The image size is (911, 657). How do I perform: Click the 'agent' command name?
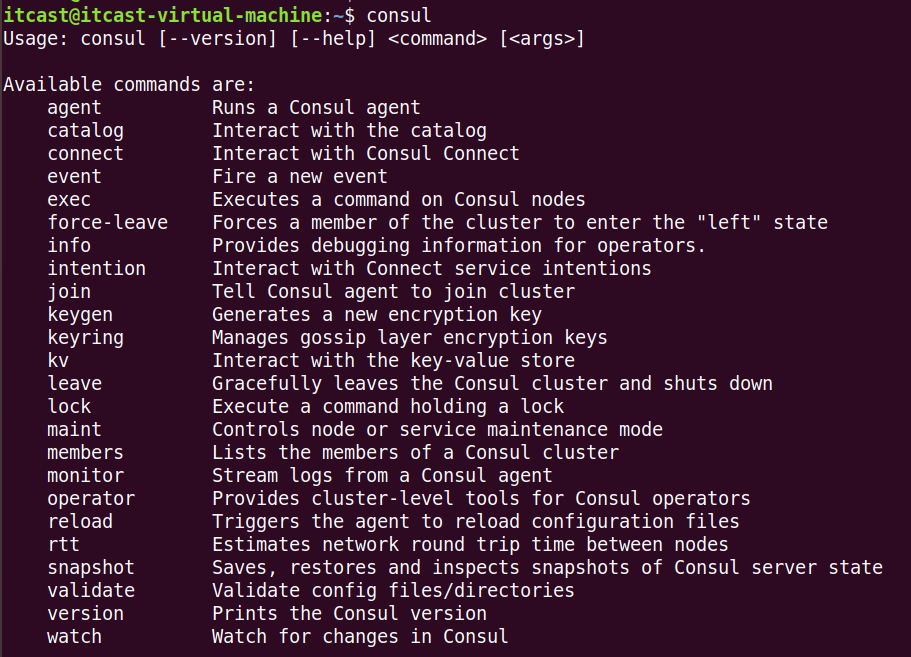[74, 109]
